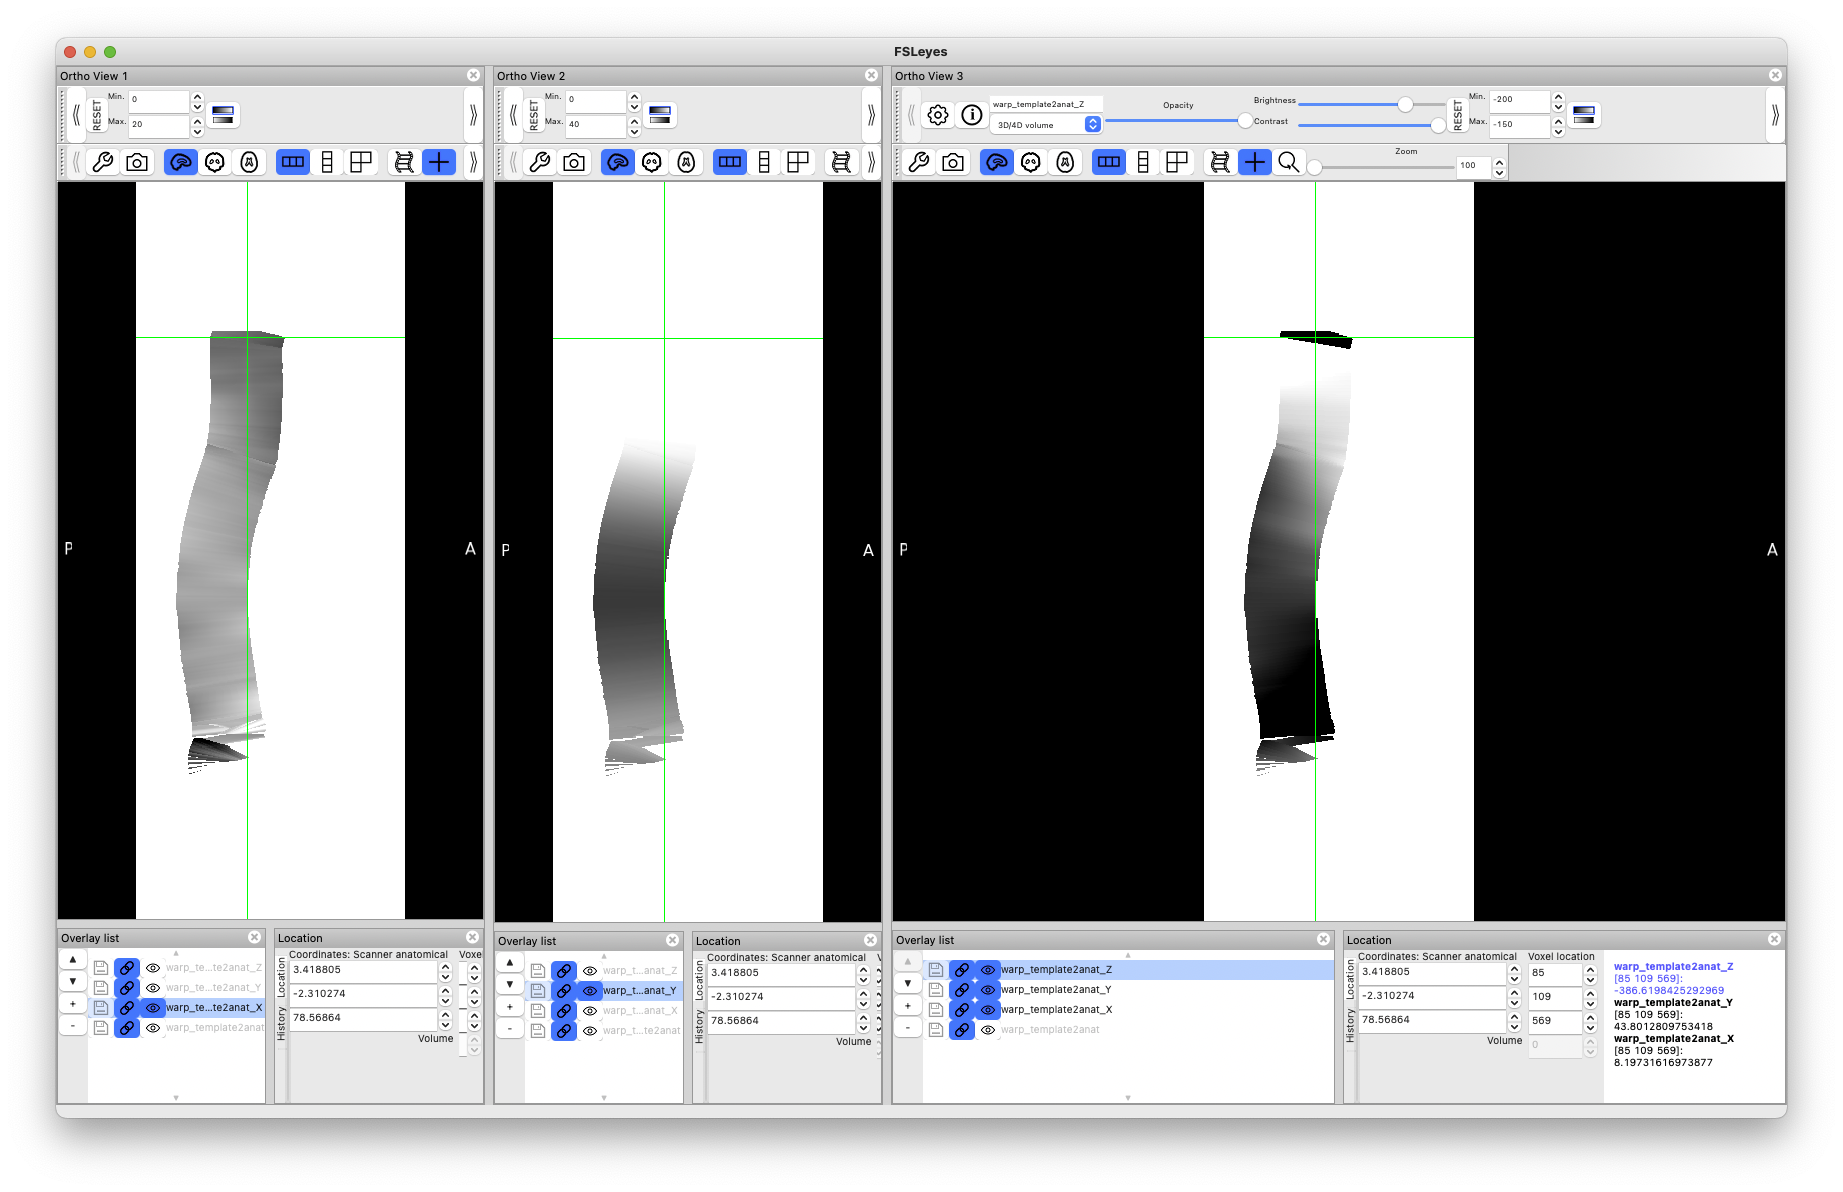The image size is (1843, 1192).
Task: Select the crosshair tool in Ortho View 1
Action: pyautogui.click(x=439, y=161)
